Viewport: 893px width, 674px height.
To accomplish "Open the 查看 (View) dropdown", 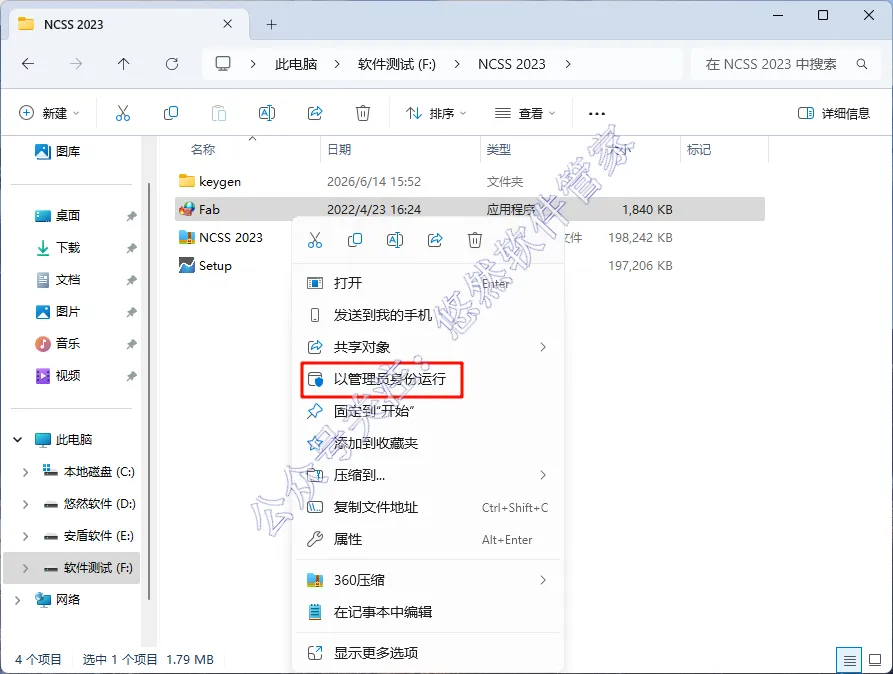I will tap(525, 113).
